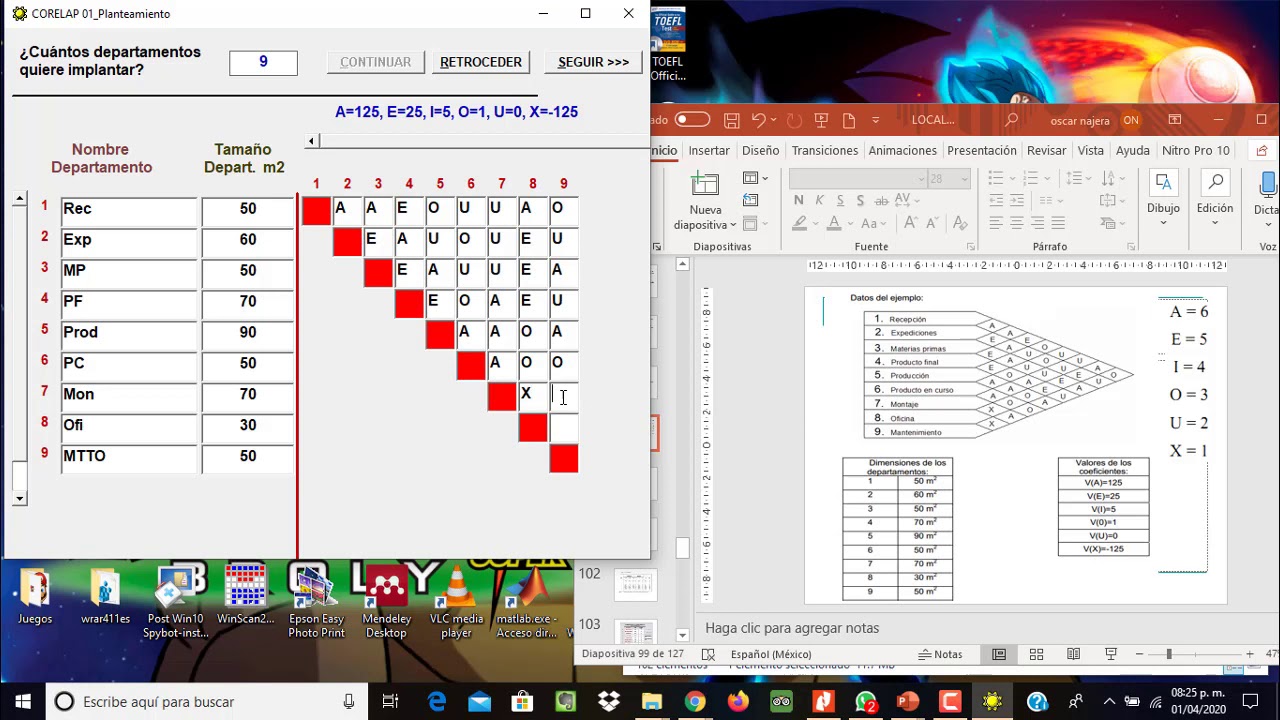Switch to the Animaciones tab
This screenshot has width=1280, height=720.
[x=903, y=151]
